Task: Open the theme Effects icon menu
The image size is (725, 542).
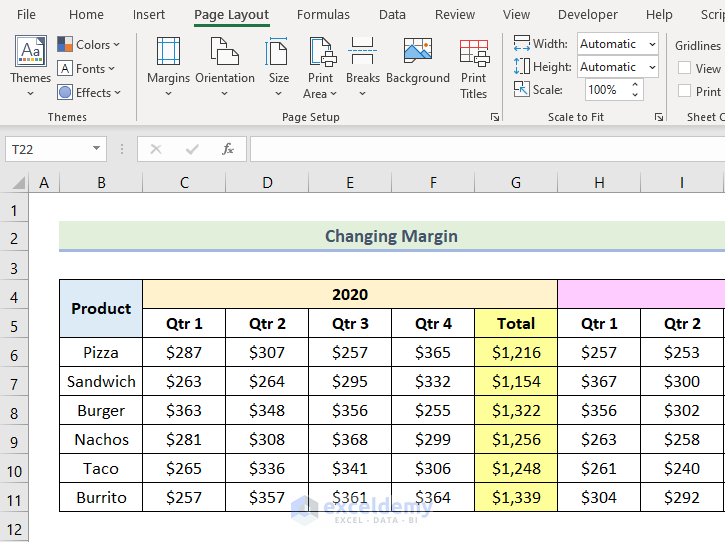Action: click(x=65, y=92)
